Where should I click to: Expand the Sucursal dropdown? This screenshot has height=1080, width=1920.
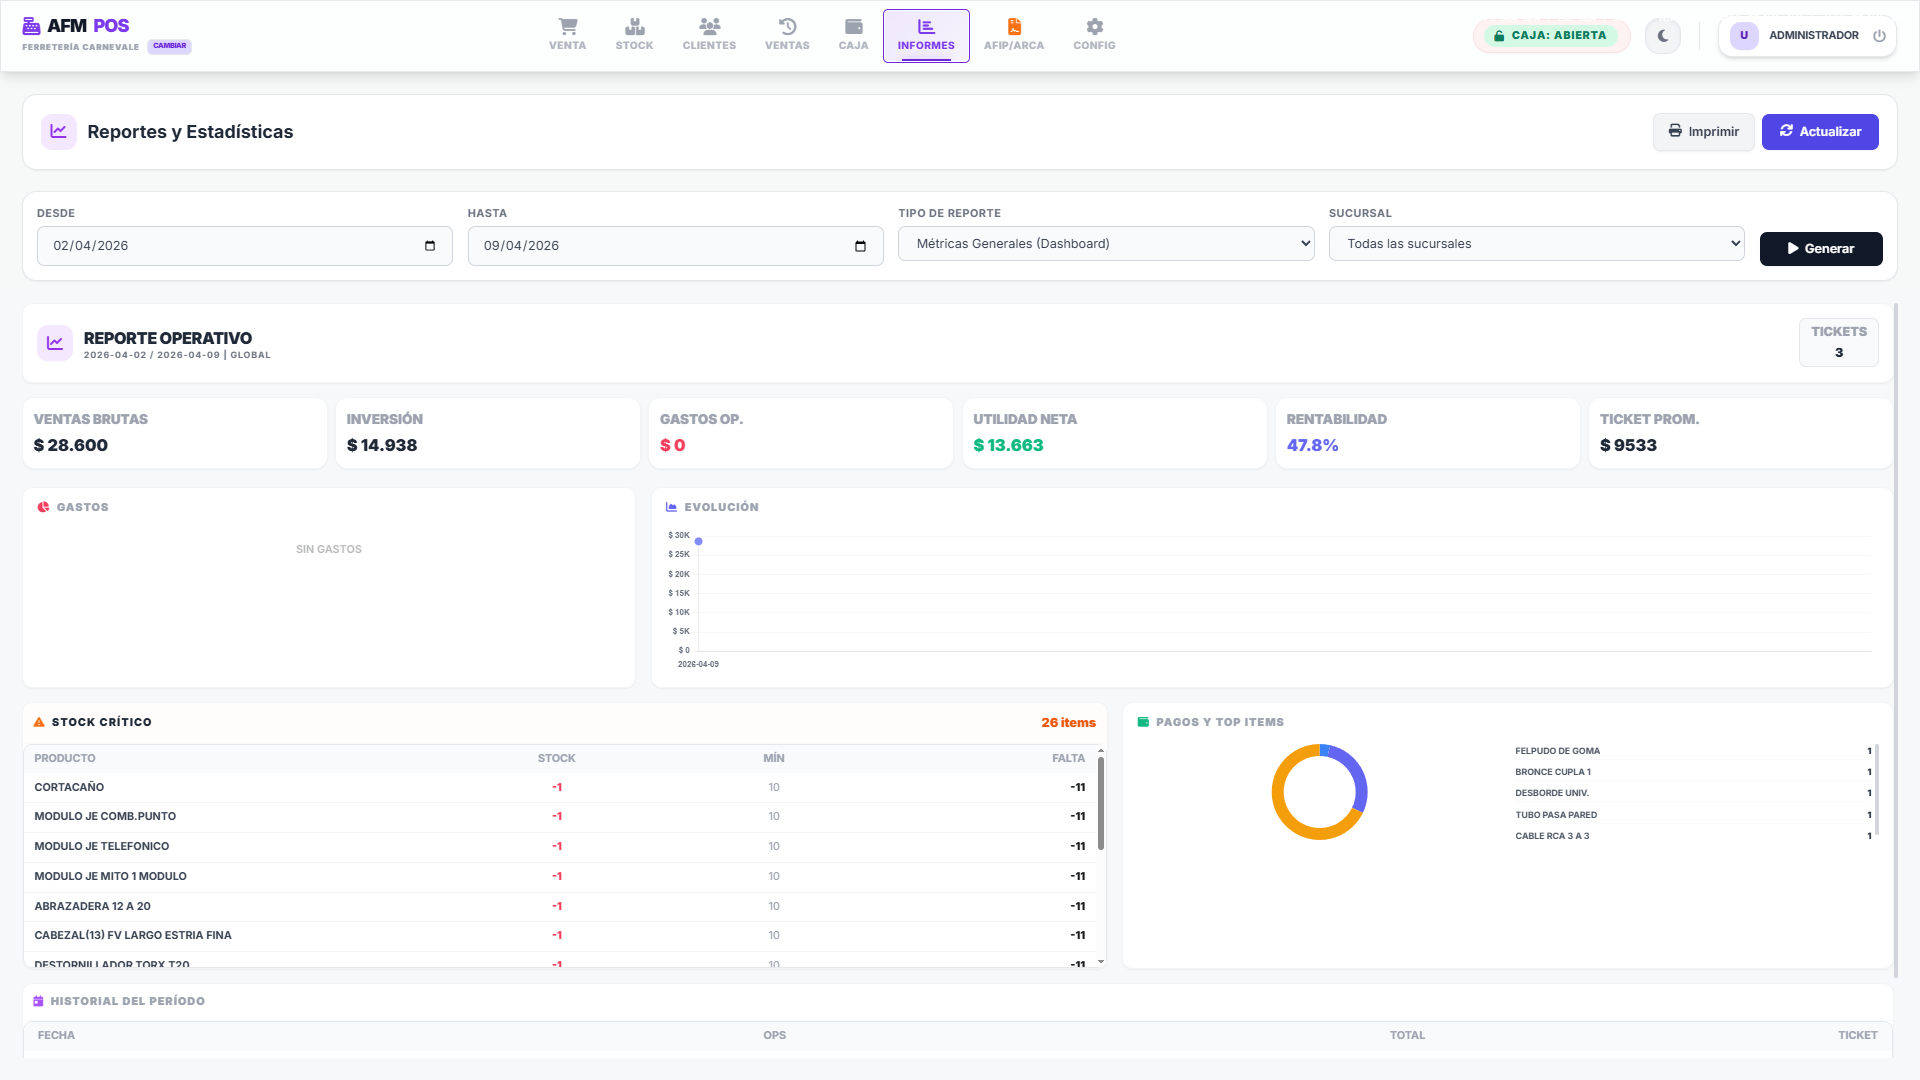pos(1536,244)
